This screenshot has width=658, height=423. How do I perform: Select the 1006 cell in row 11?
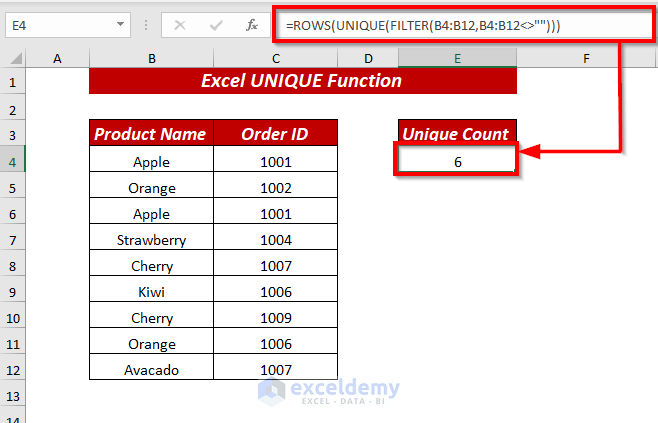276,341
